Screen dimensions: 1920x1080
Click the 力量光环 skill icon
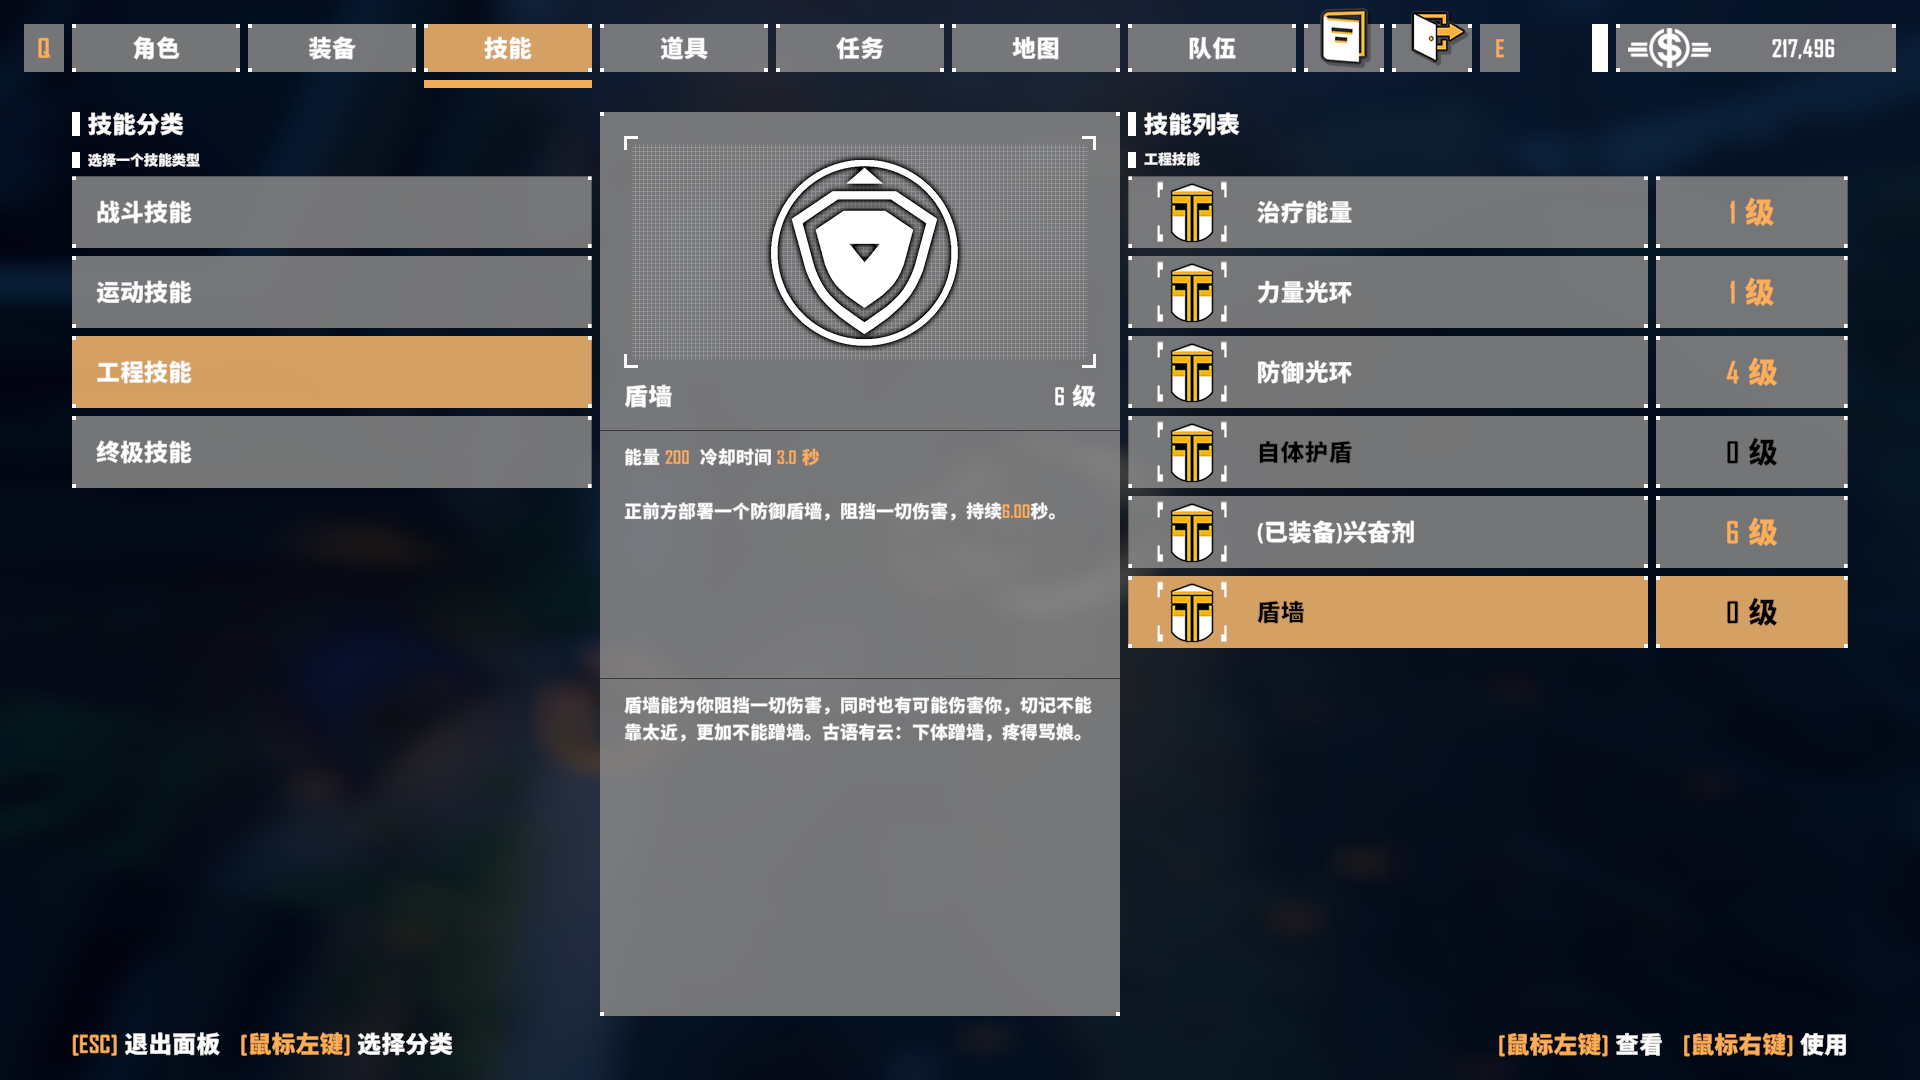1192,292
